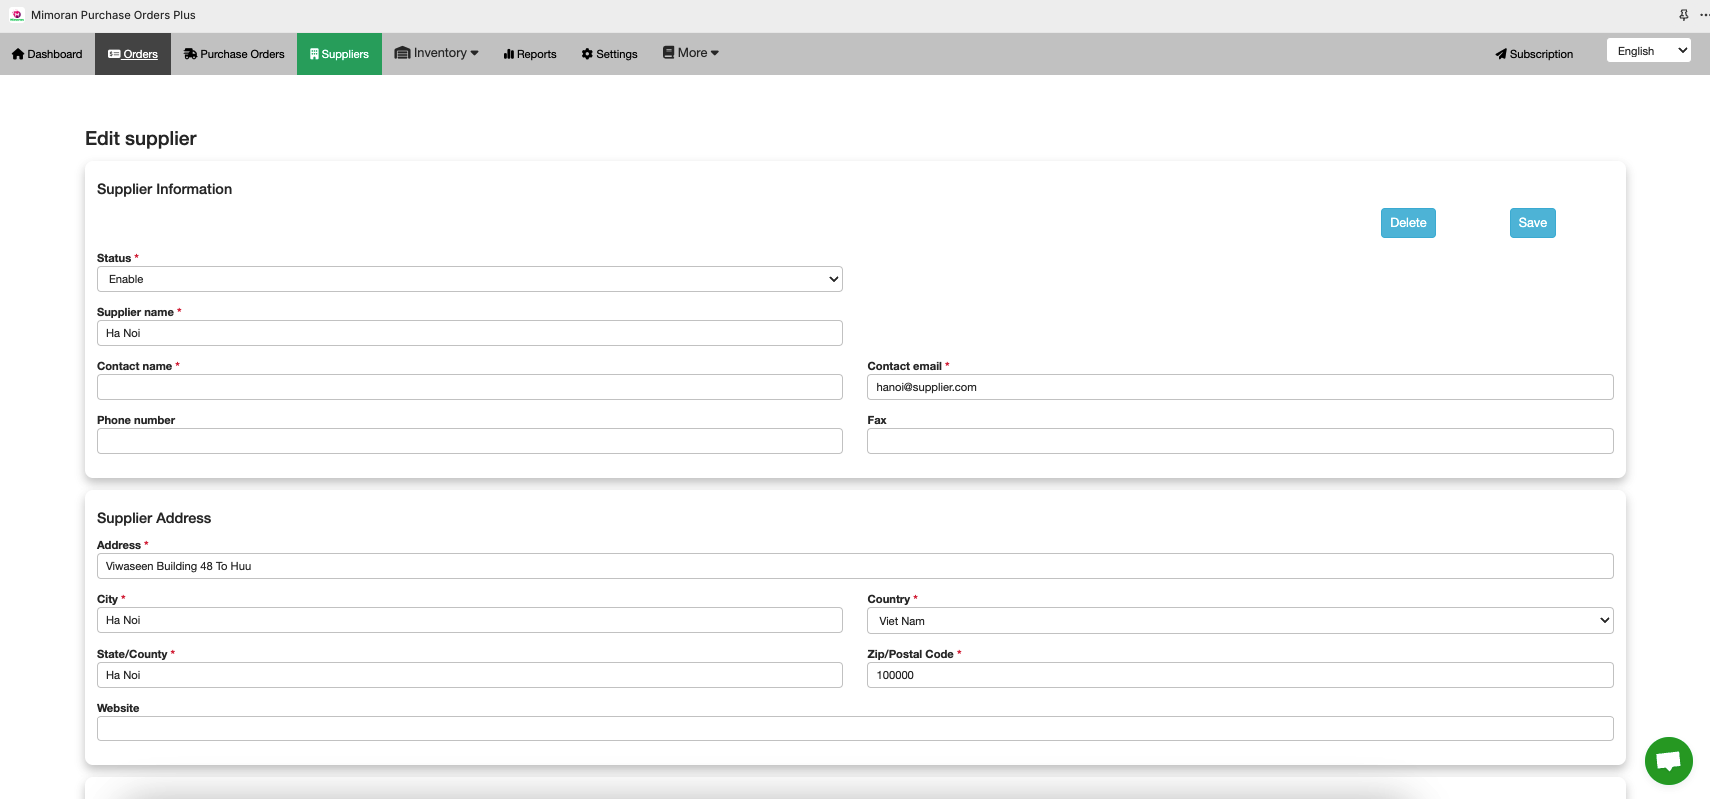This screenshot has width=1710, height=799.
Task: Open the Reports tab
Action: coord(530,54)
